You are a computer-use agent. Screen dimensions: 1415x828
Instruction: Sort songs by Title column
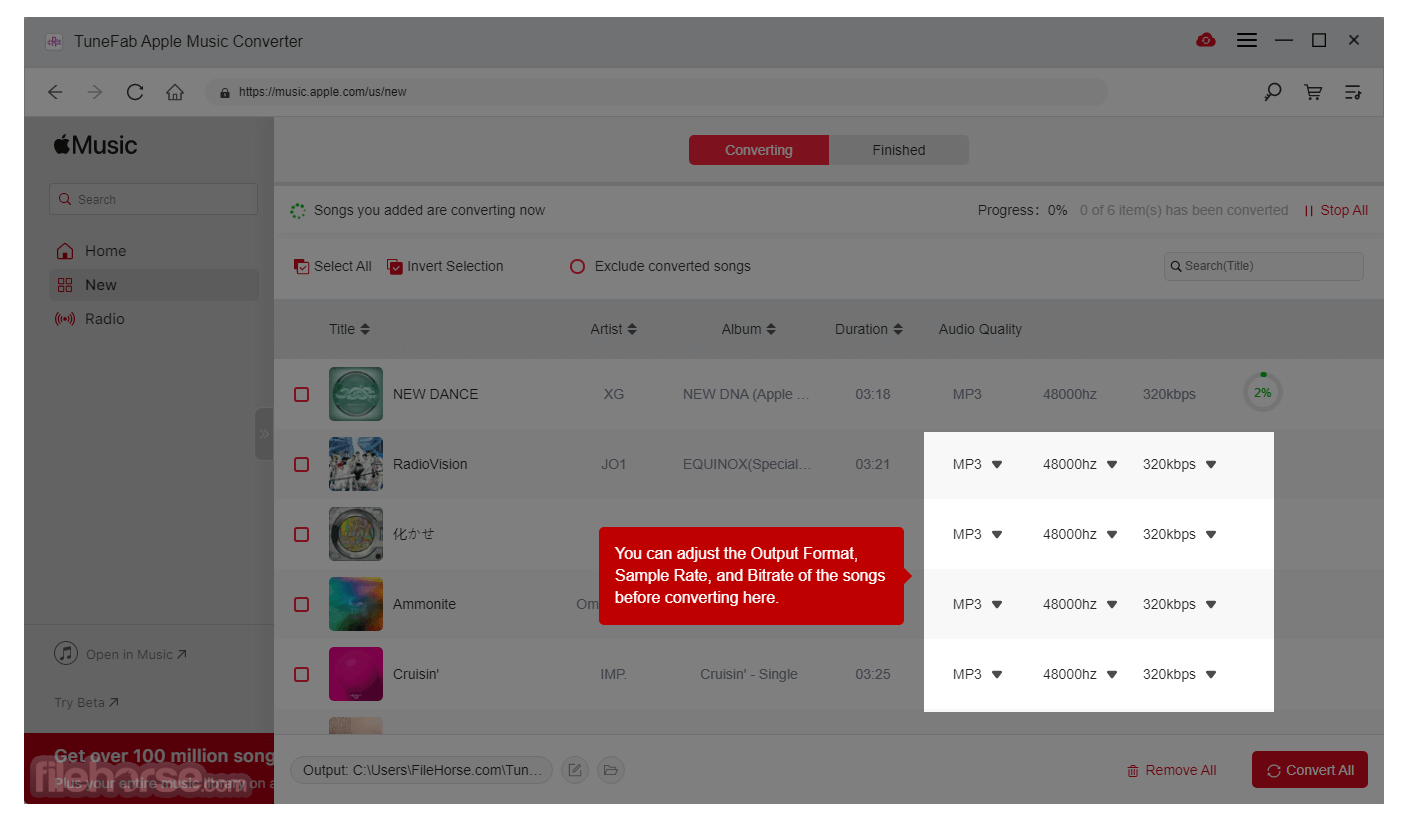[349, 329]
